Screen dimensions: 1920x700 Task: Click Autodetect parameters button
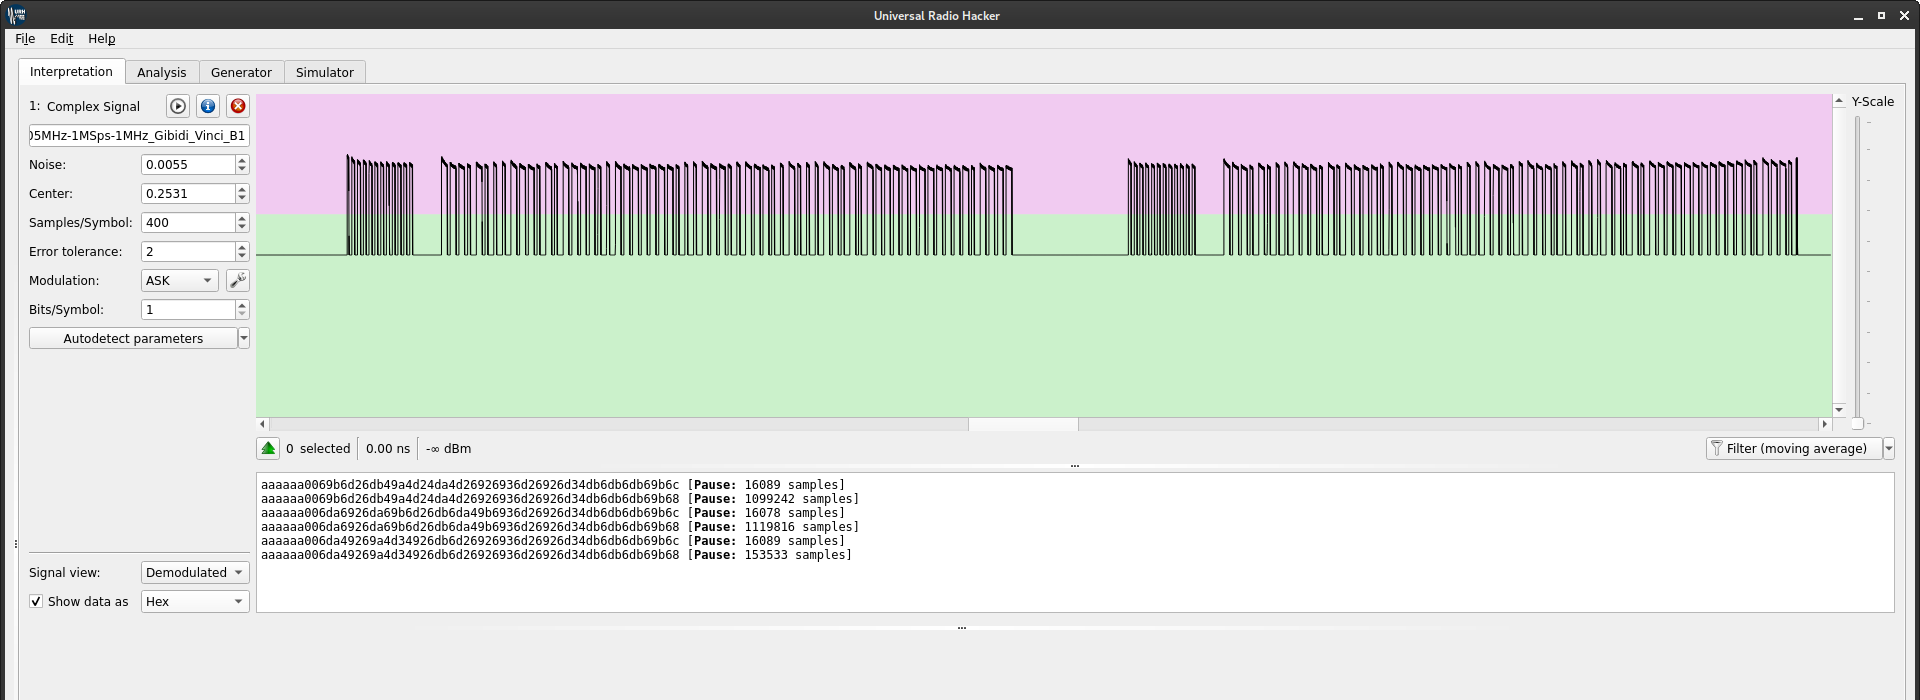click(x=133, y=339)
